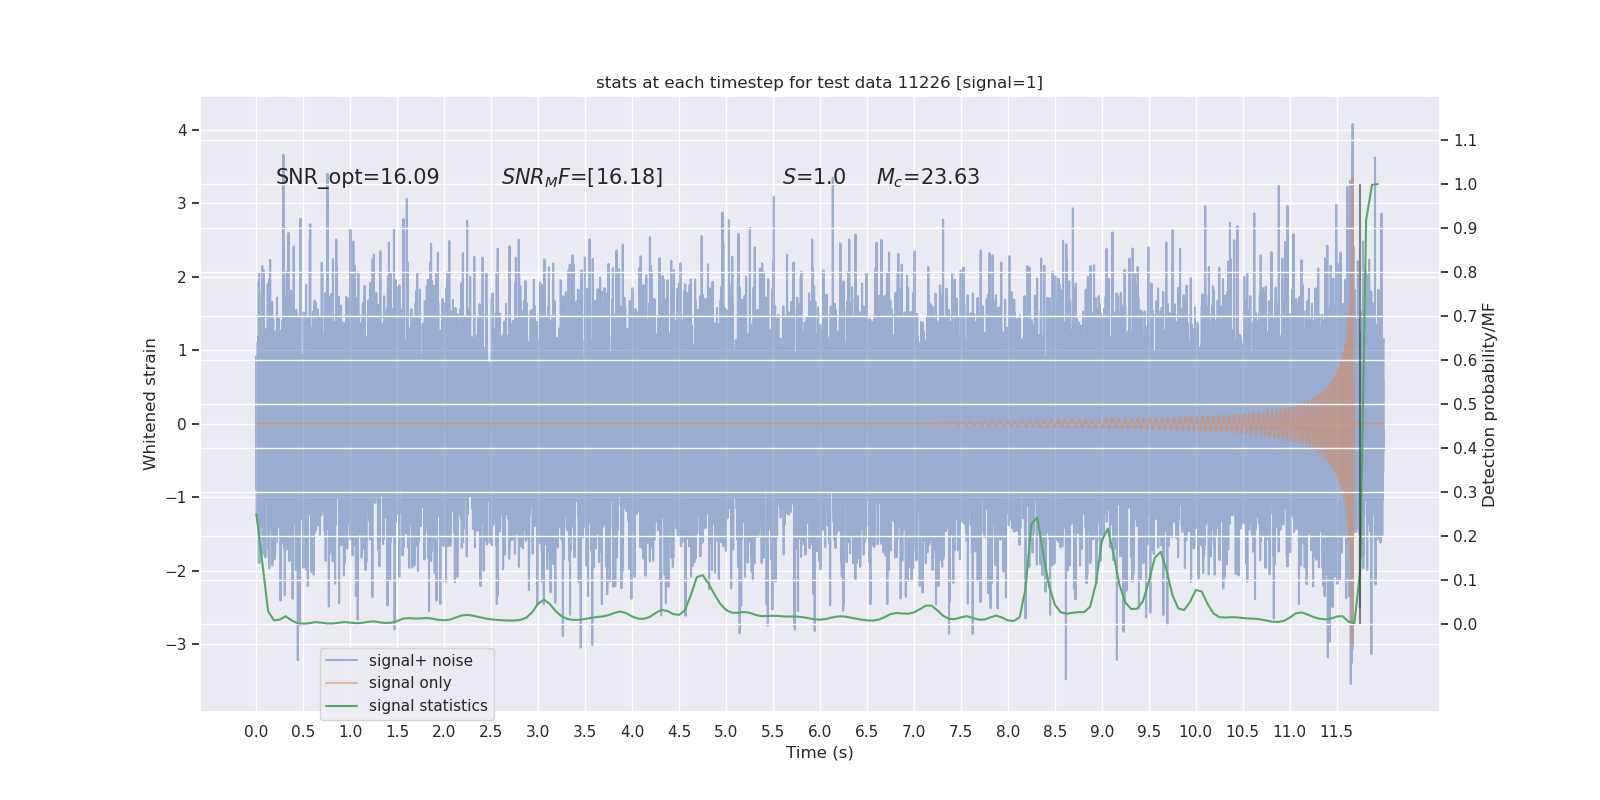This screenshot has width=1600, height=800.
Task: Click the time axis tick label 5.0
Action: click(x=726, y=731)
